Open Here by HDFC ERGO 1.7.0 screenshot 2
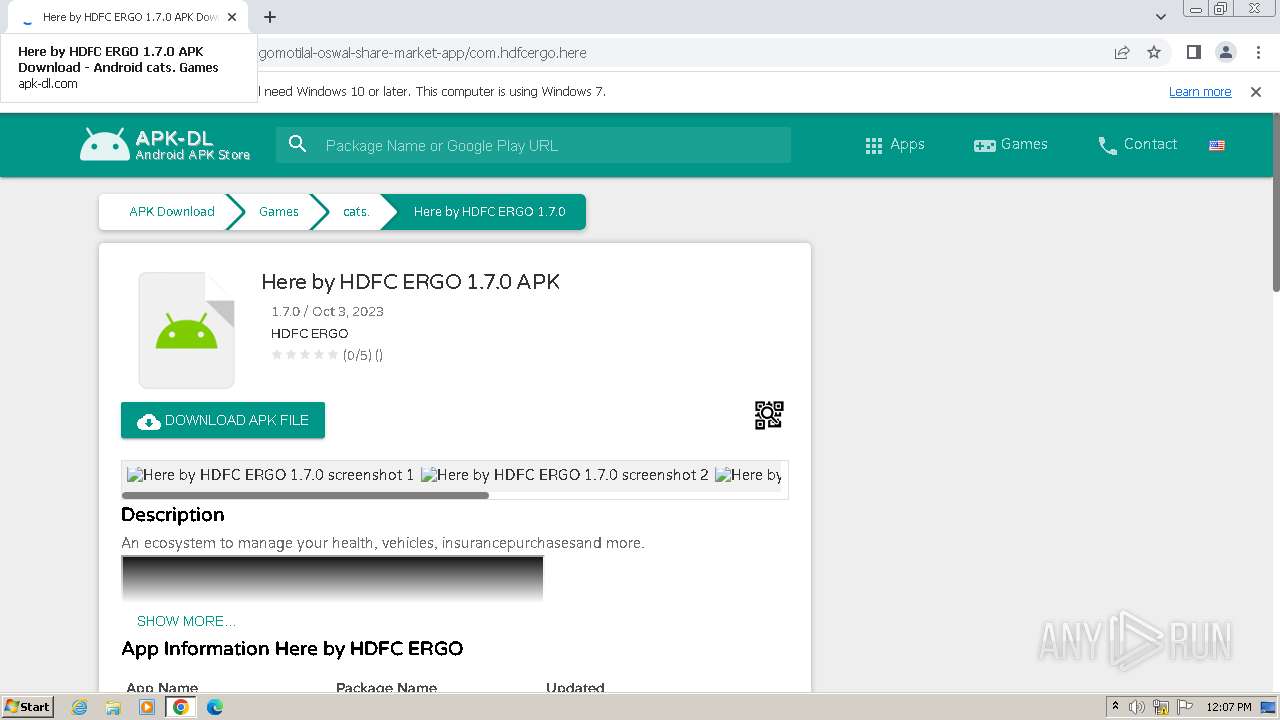The height and width of the screenshot is (720, 1280). pos(564,475)
